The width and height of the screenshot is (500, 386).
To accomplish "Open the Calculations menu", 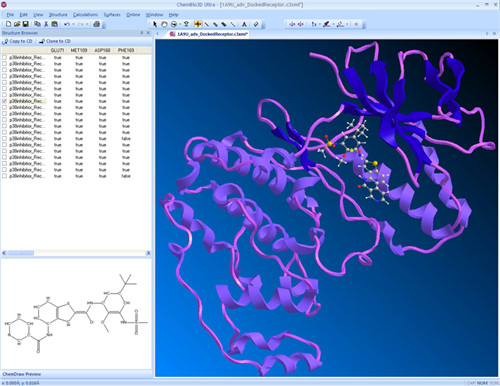I will coord(86,15).
